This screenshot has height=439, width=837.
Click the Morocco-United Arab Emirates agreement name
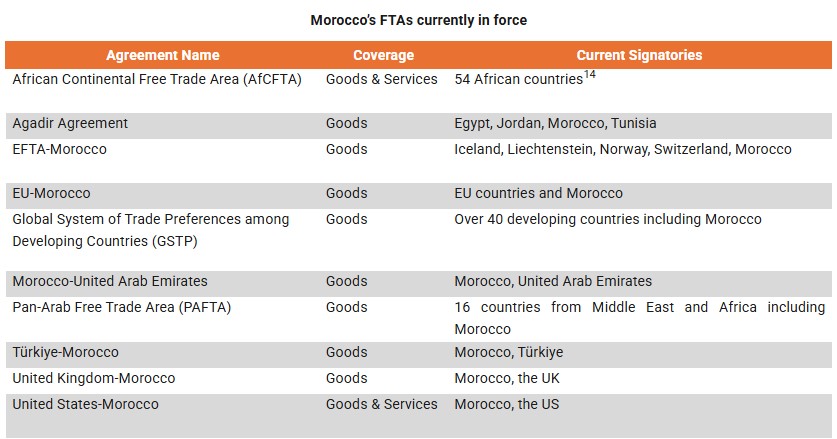click(x=110, y=281)
